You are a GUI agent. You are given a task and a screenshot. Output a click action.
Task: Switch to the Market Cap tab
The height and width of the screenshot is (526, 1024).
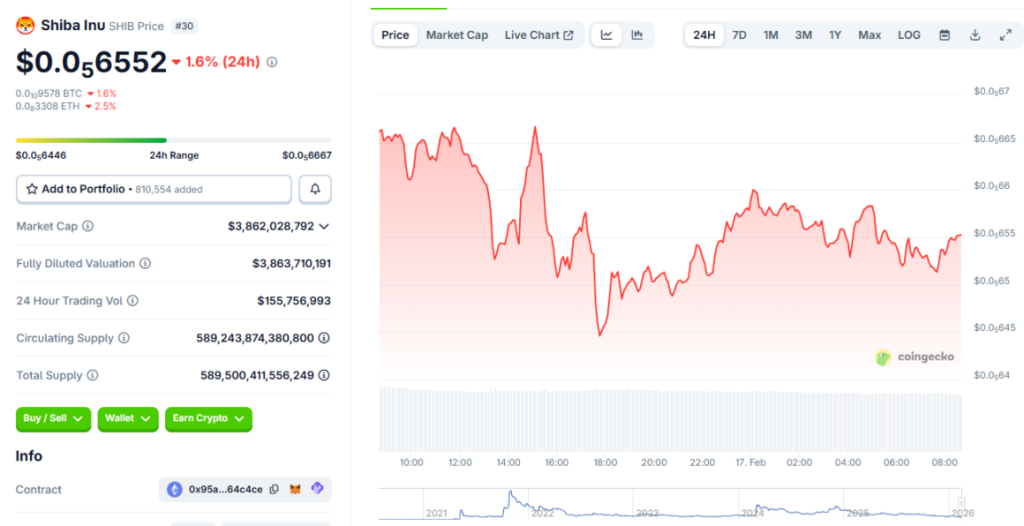coord(457,35)
